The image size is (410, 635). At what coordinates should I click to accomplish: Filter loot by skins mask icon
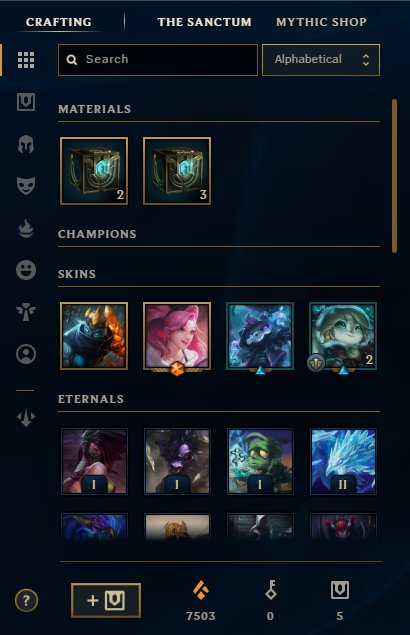(x=26, y=186)
